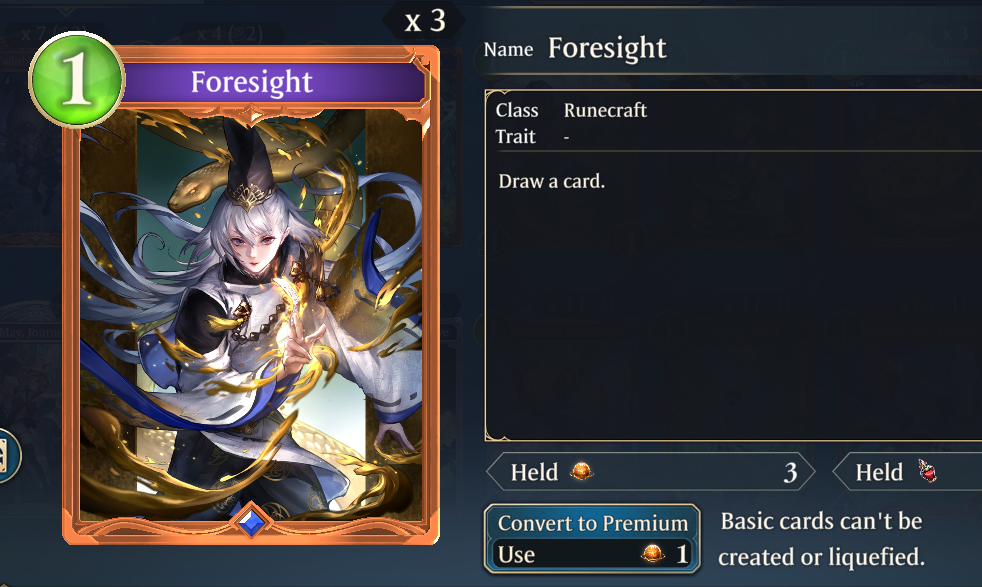Viewport: 982px width, 587px height.
Task: Click the Basic cards can't be created notice
Action: [821, 539]
